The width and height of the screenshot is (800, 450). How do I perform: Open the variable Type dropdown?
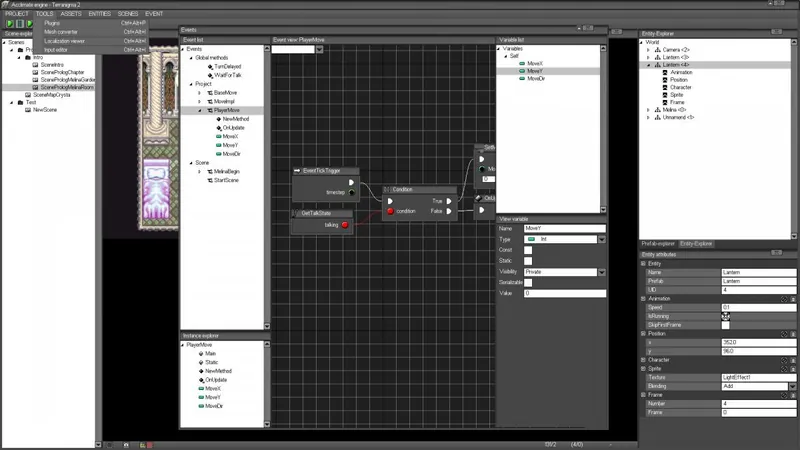click(602, 239)
